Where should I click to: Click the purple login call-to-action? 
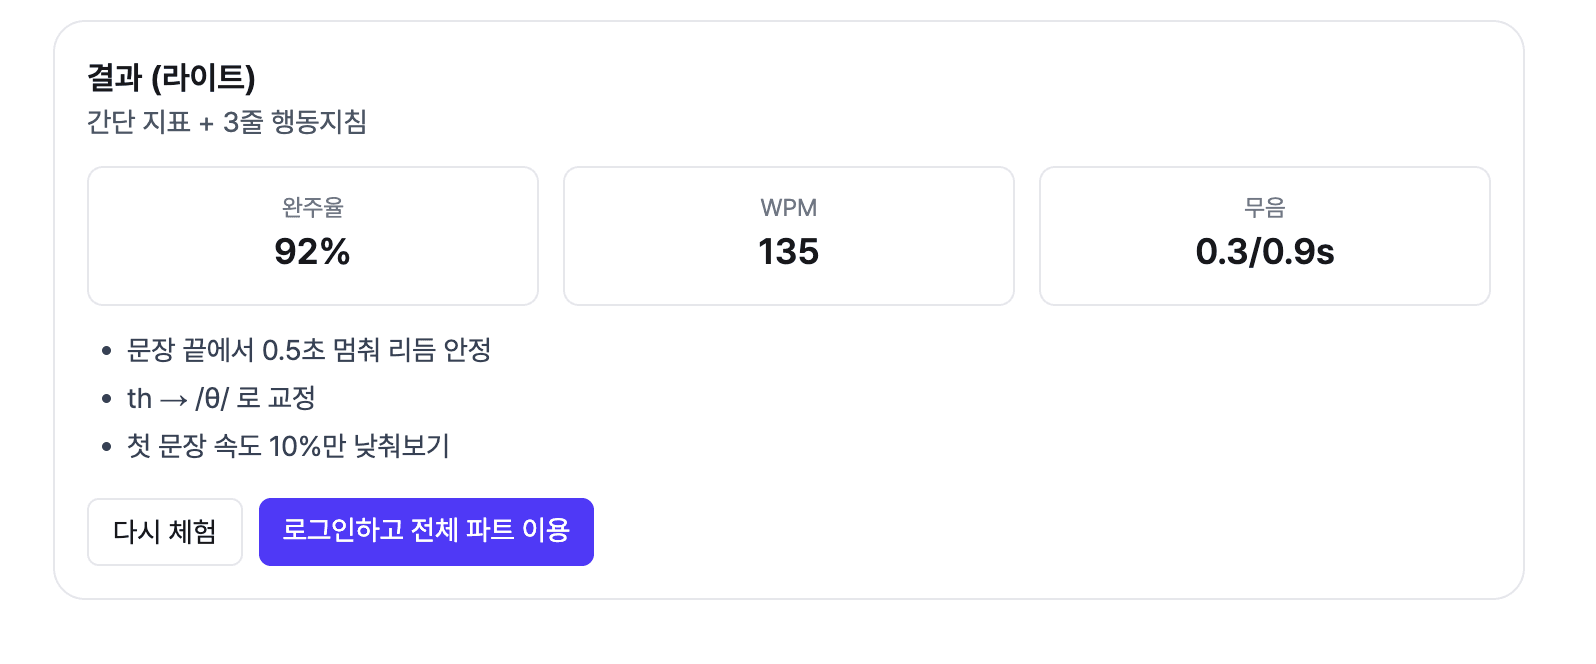pos(426,532)
